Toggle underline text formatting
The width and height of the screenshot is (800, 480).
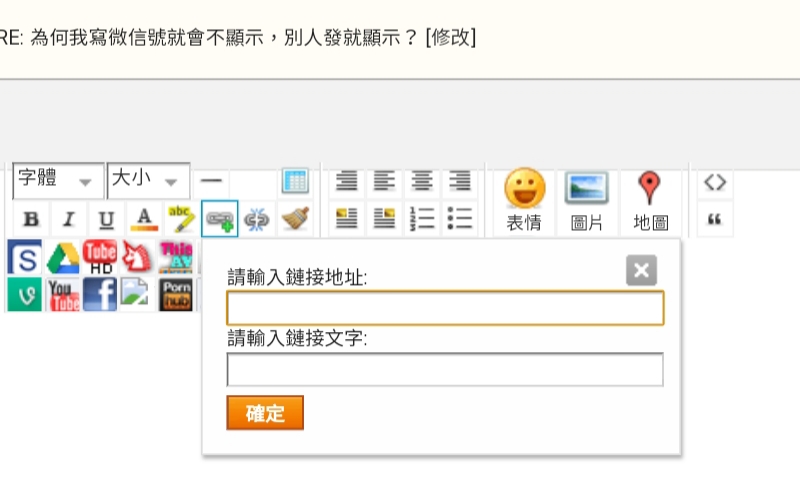[106, 219]
